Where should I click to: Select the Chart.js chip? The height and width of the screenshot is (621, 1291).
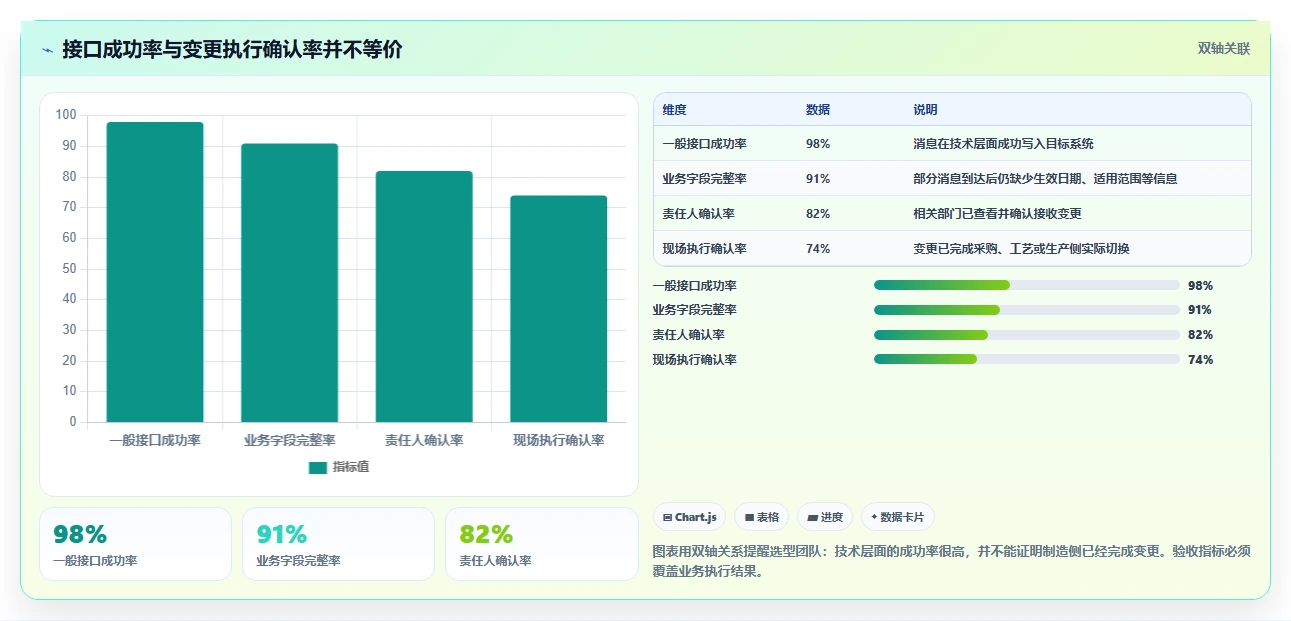point(689,517)
